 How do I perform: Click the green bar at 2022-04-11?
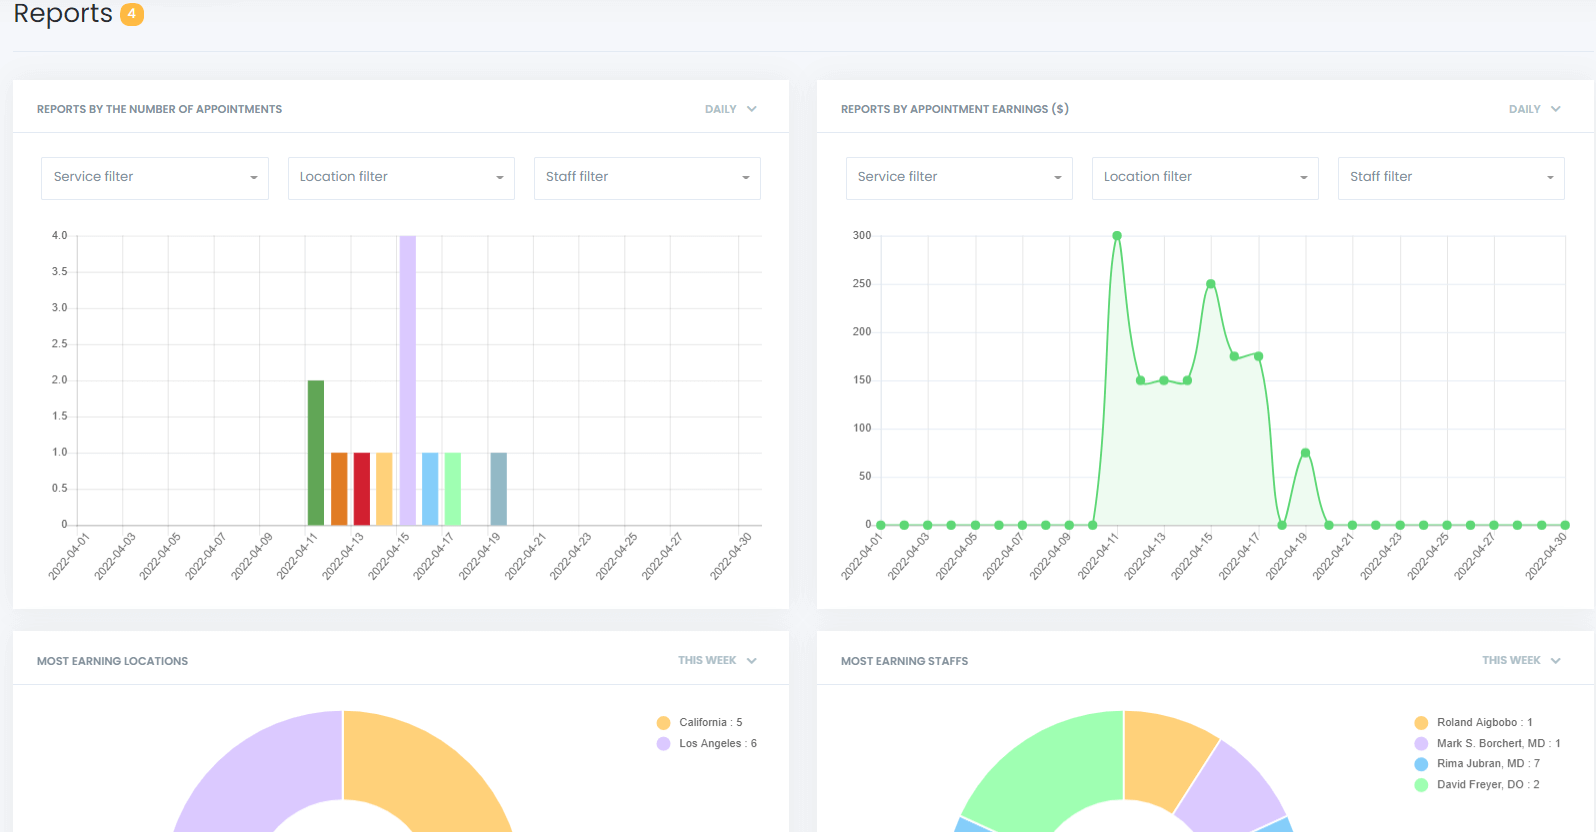pyautogui.click(x=316, y=453)
